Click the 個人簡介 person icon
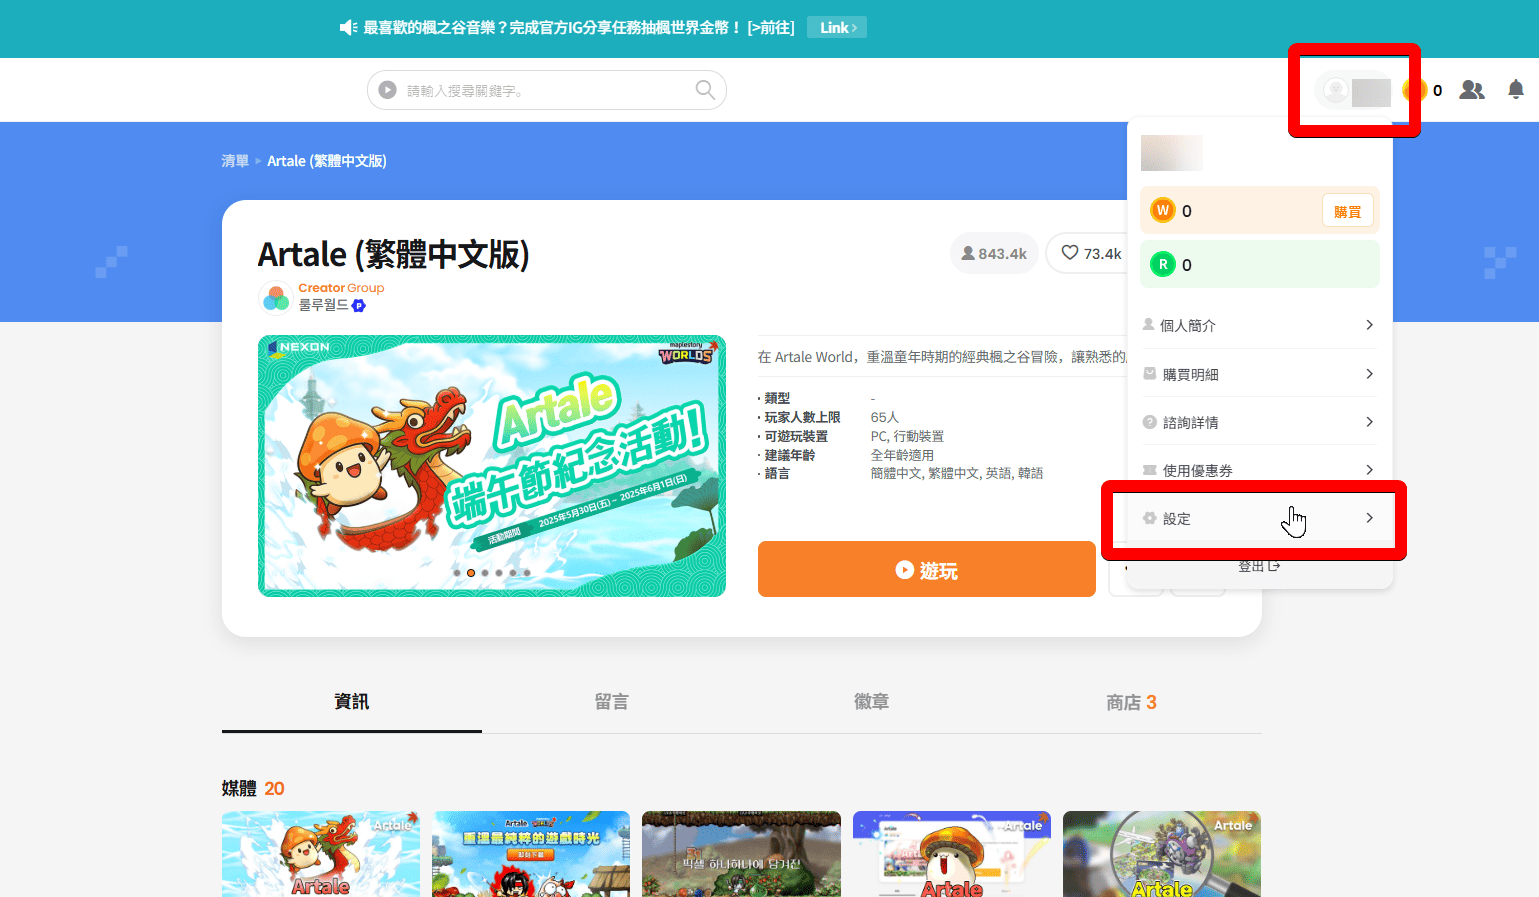Image resolution: width=1539 pixels, height=897 pixels. pyautogui.click(x=1149, y=324)
